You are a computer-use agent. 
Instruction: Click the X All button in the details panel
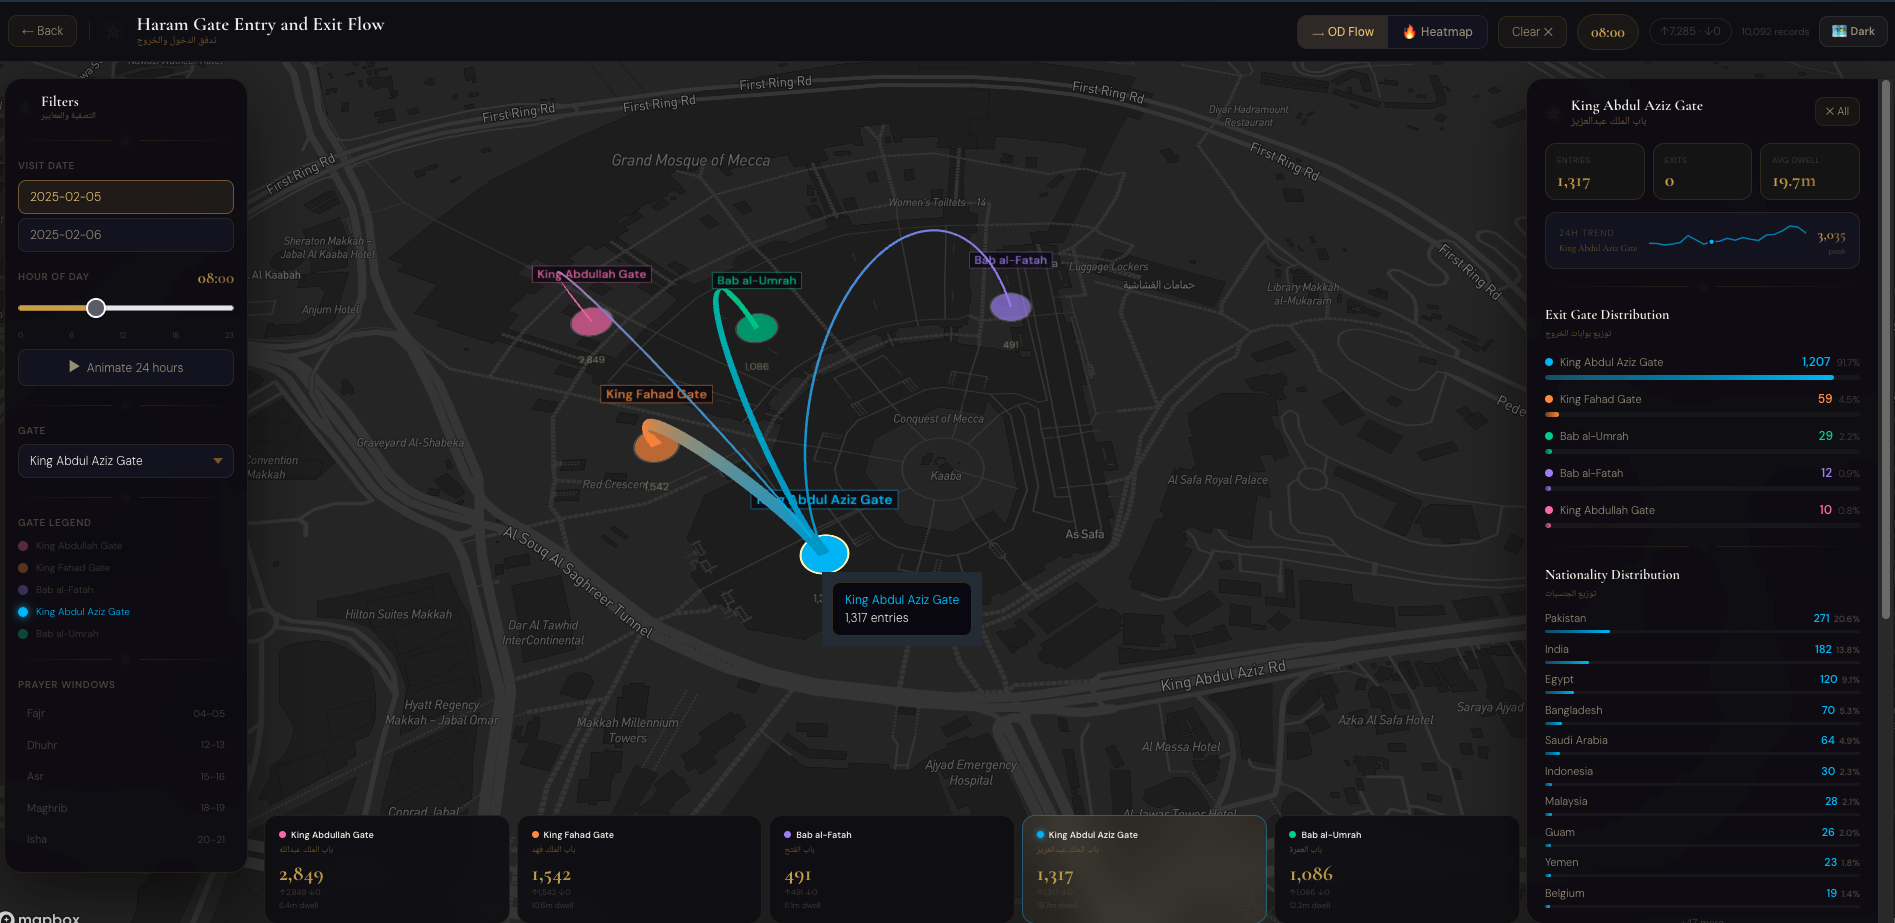tap(1837, 111)
